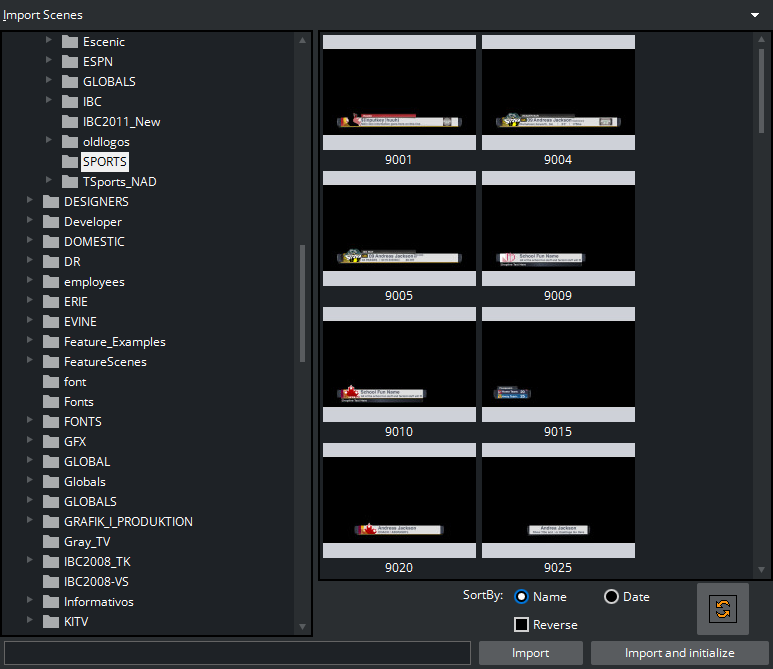Select scene thumbnail 9015

click(558, 372)
